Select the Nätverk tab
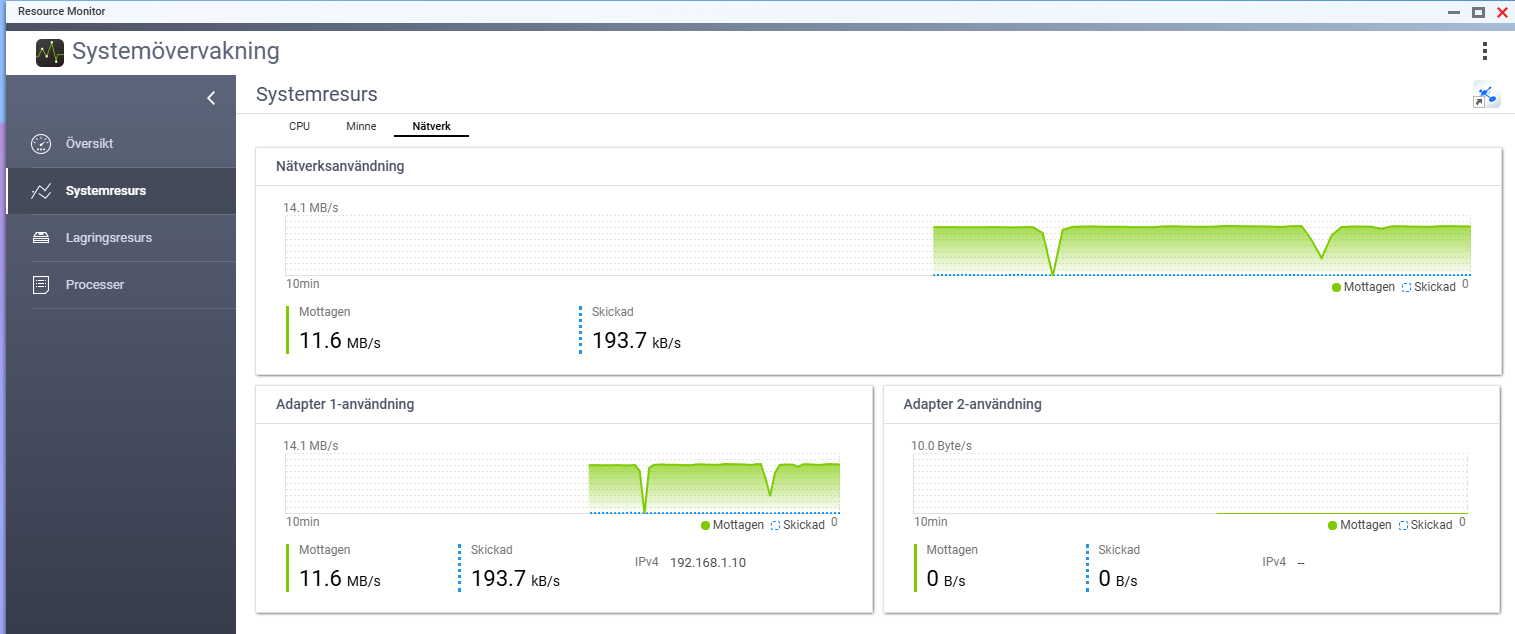Viewport: 1515px width, 634px height. (x=431, y=127)
